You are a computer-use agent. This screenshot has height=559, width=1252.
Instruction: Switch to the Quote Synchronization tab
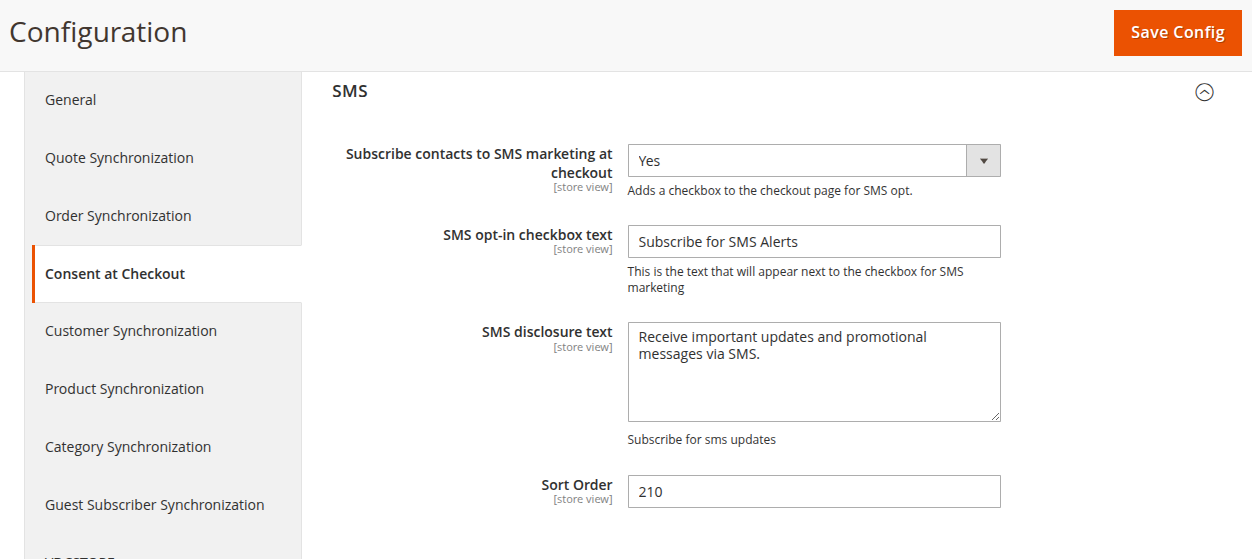point(119,158)
